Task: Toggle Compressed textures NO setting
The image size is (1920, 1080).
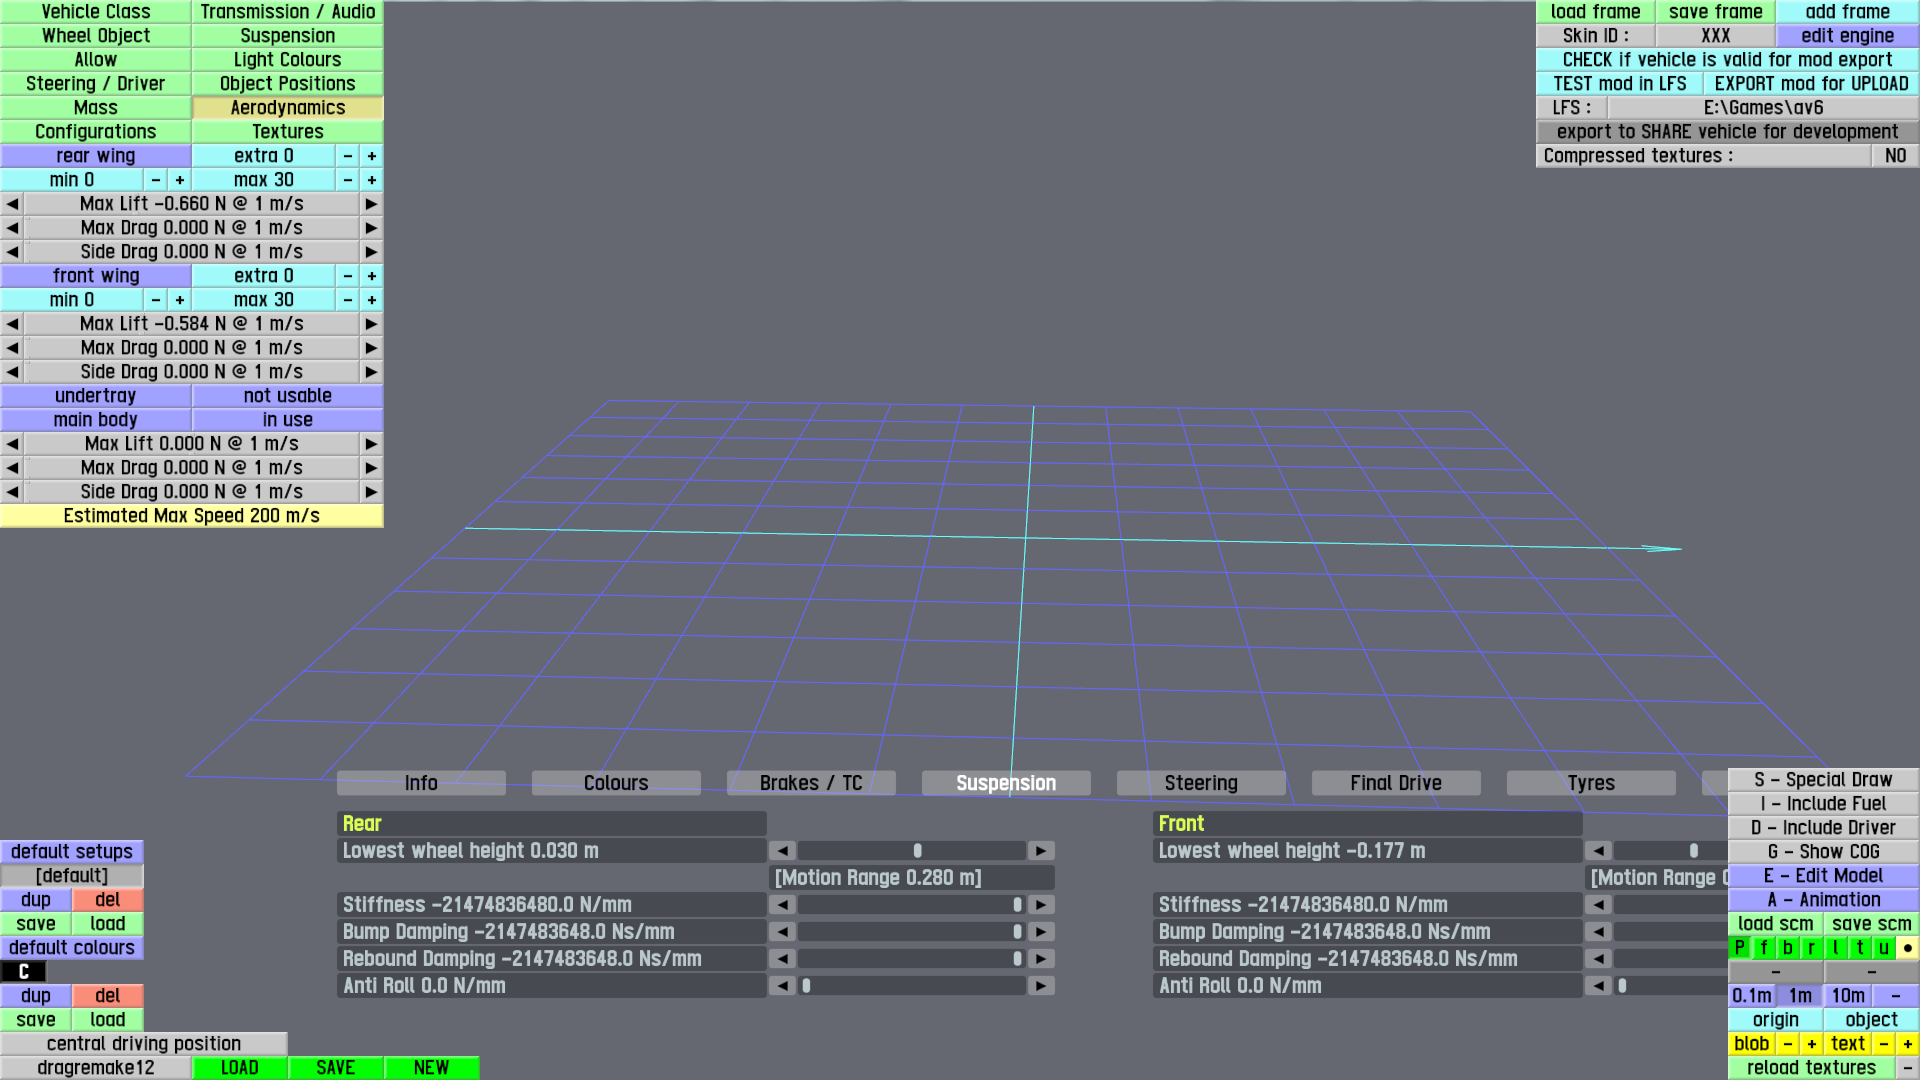Action: click(x=1895, y=156)
